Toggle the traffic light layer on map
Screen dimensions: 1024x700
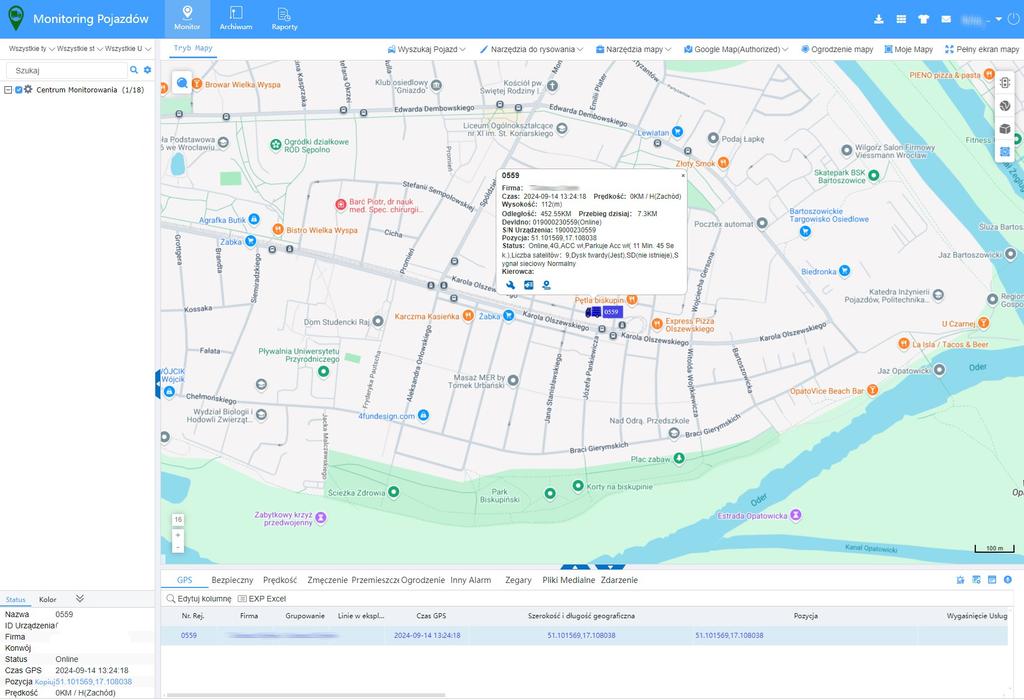tap(1005, 83)
